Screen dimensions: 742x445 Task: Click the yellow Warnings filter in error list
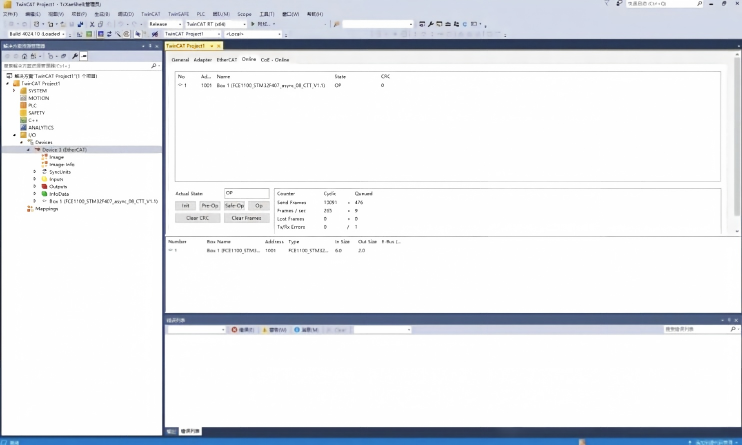click(x=274, y=329)
